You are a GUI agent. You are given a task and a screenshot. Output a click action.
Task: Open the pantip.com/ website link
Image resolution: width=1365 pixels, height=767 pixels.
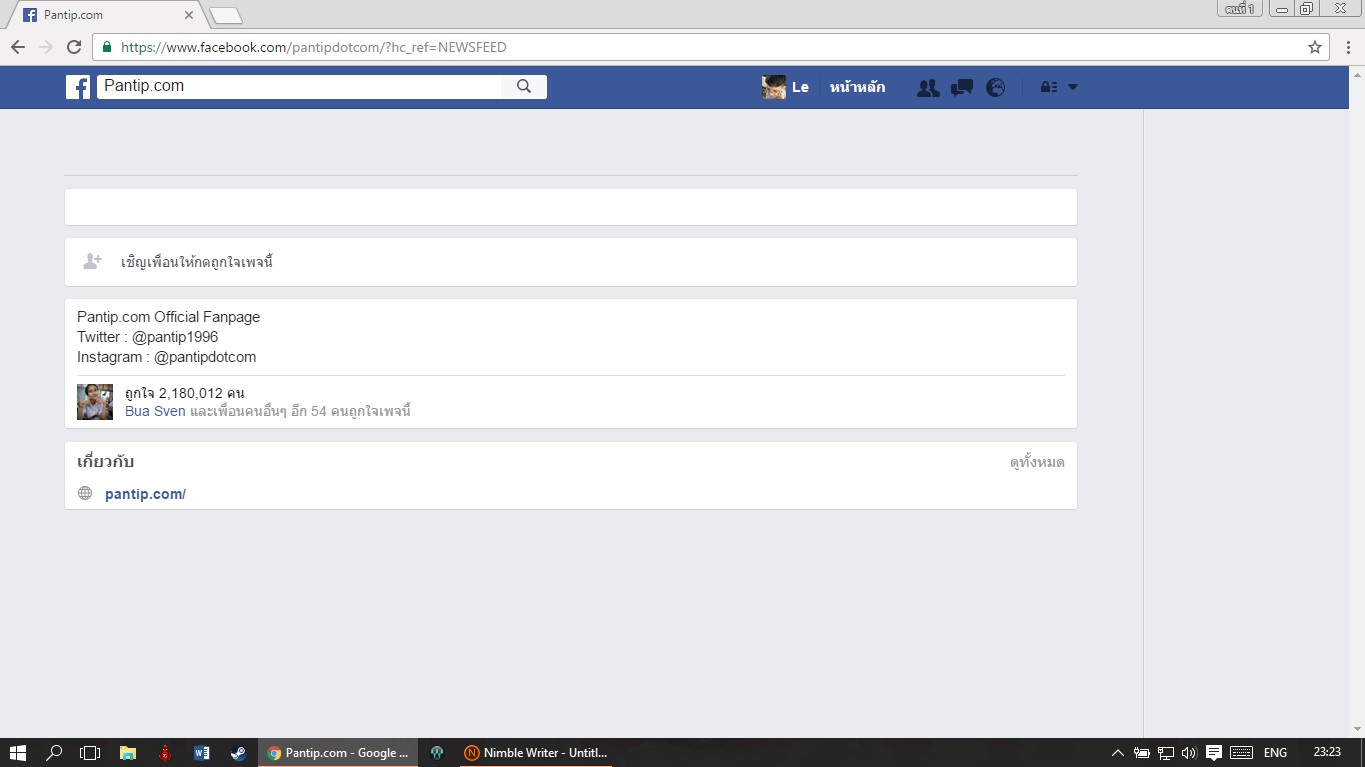coord(145,494)
